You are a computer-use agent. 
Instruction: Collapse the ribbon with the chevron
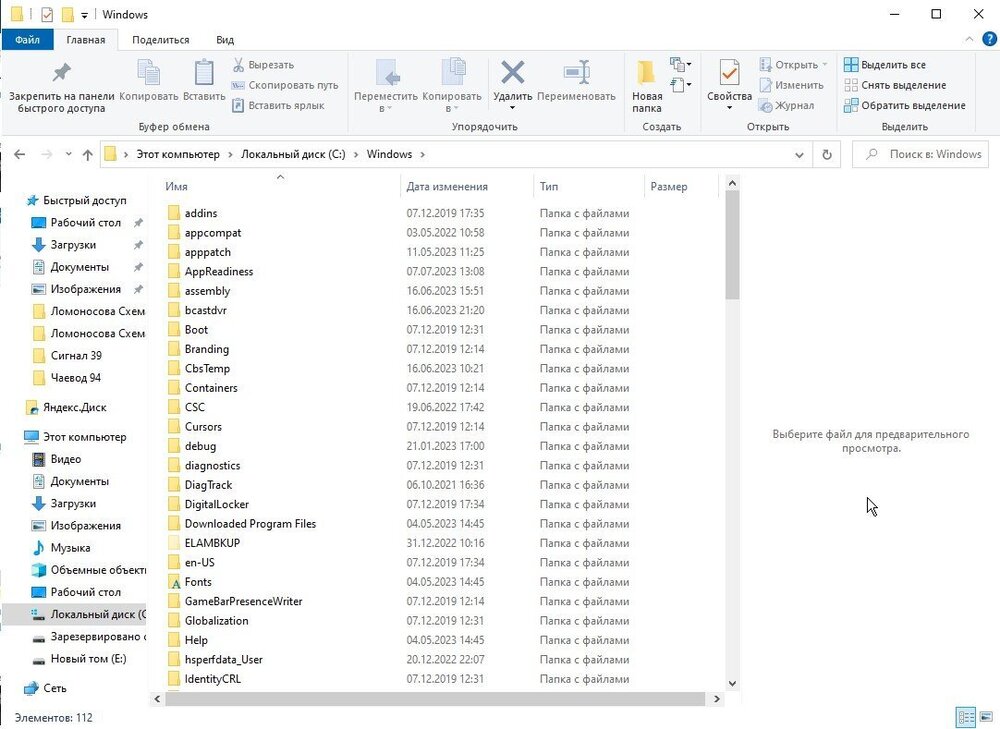tap(969, 40)
